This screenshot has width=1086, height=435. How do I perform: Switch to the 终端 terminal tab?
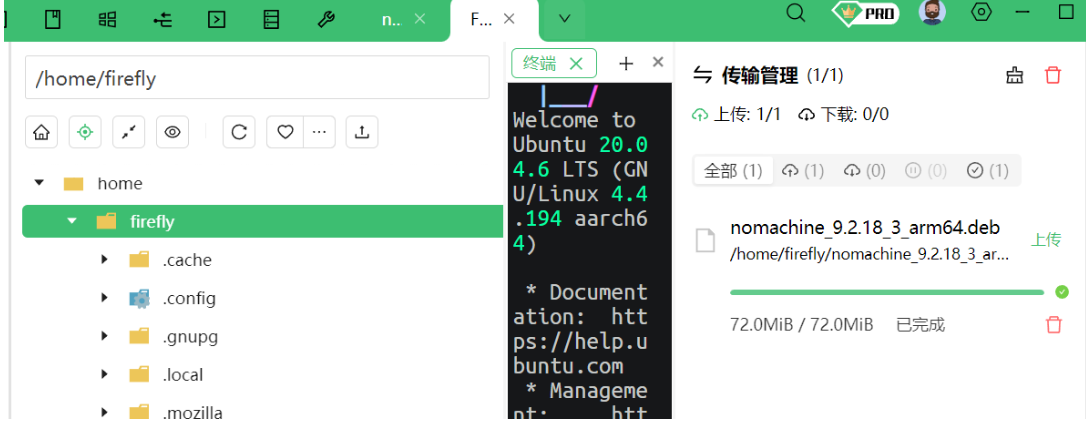point(540,63)
